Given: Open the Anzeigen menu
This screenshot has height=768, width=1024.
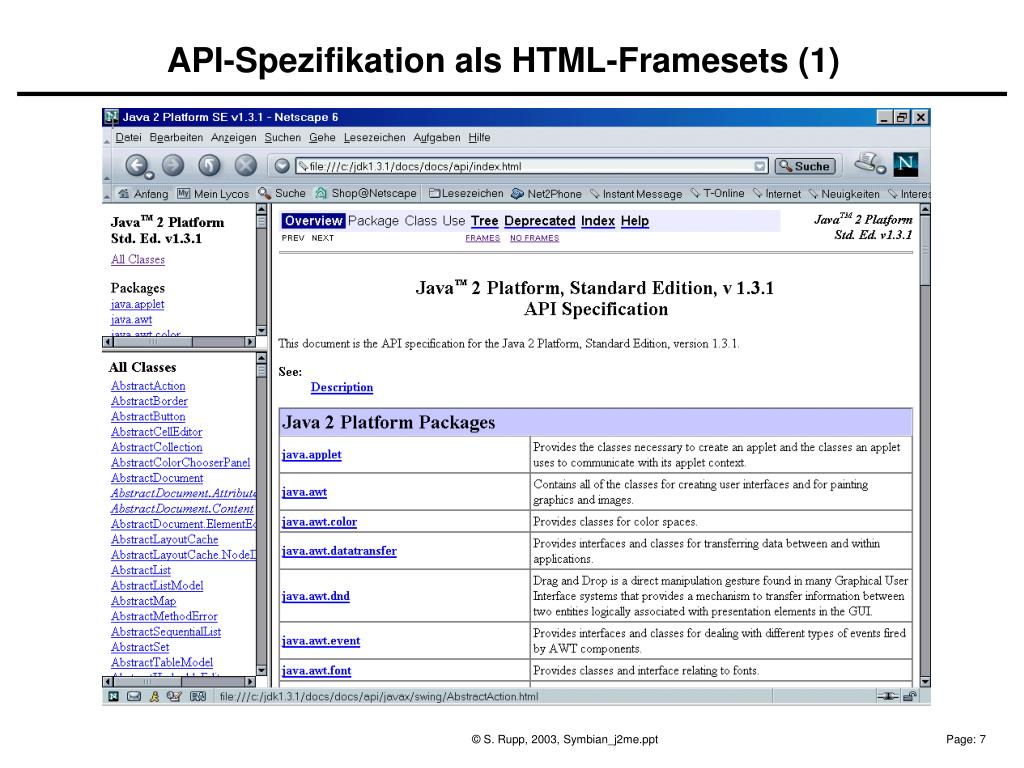Looking at the screenshot, I should tap(234, 138).
